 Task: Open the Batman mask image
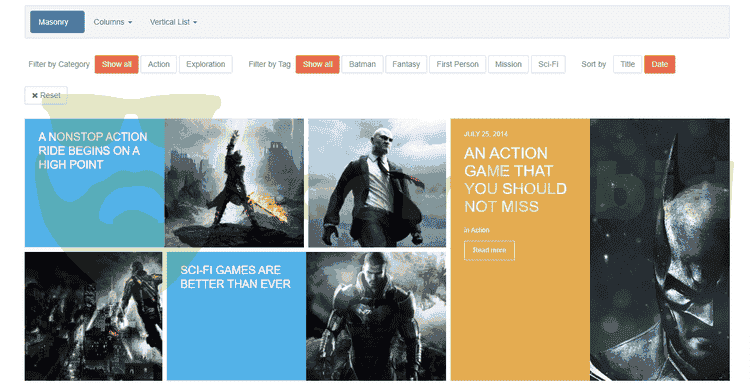tap(660, 249)
